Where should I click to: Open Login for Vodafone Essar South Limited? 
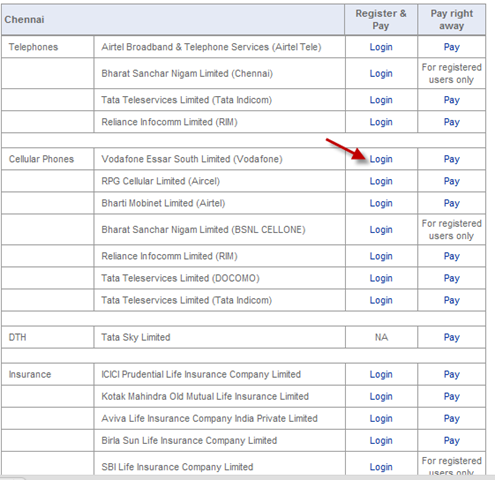pos(381,159)
